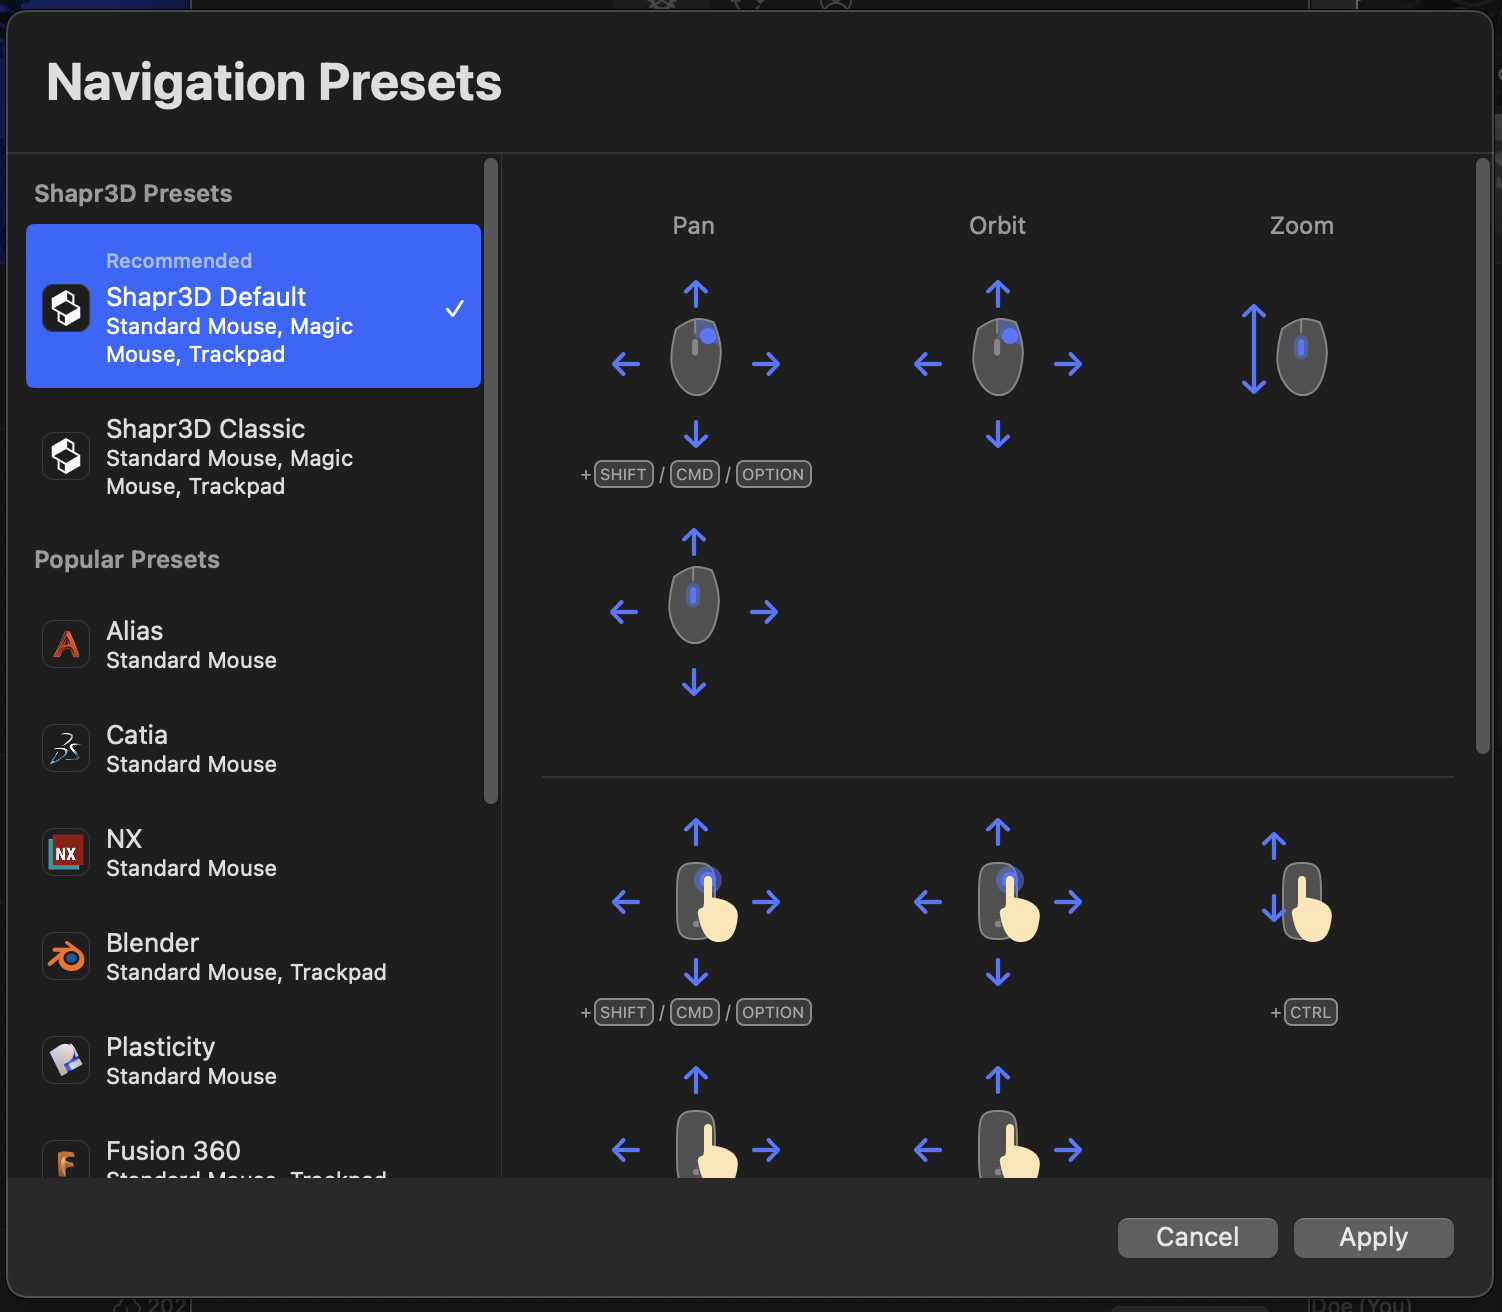Click the vertical zoom double arrow icon
This screenshot has height=1312, width=1502.
coord(1254,349)
